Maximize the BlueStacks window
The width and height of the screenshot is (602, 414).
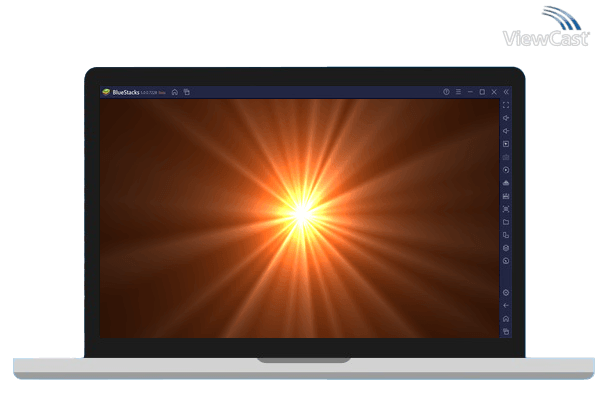[482, 92]
